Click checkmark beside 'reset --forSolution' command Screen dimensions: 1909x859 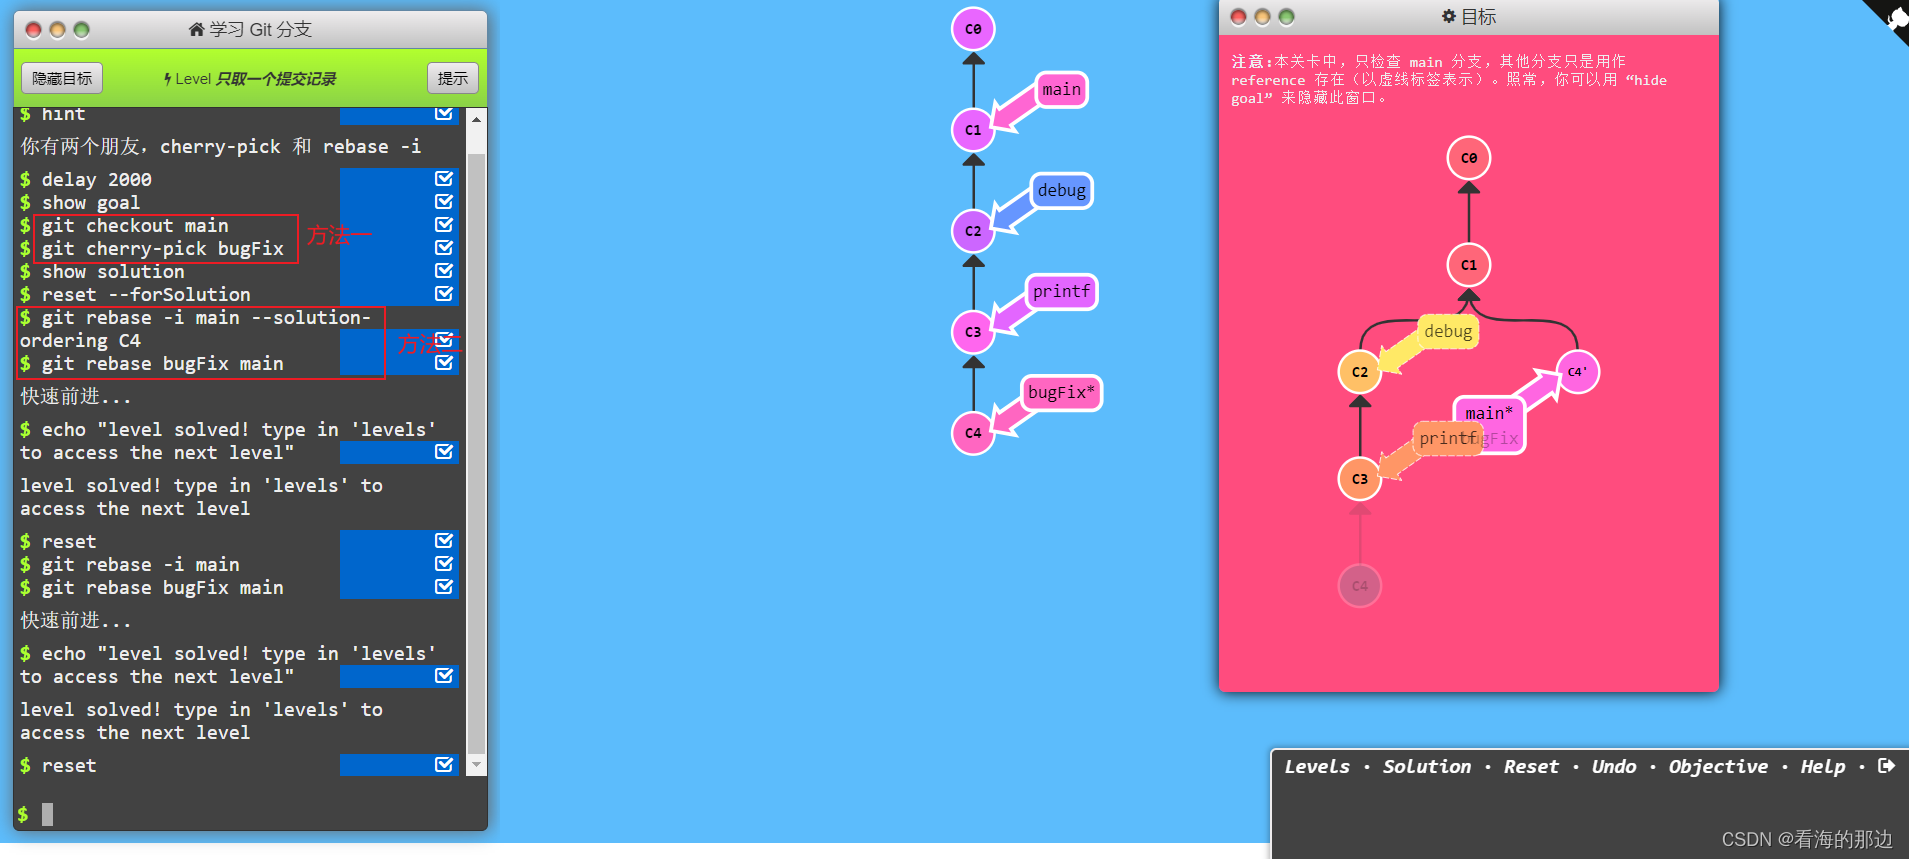[444, 294]
